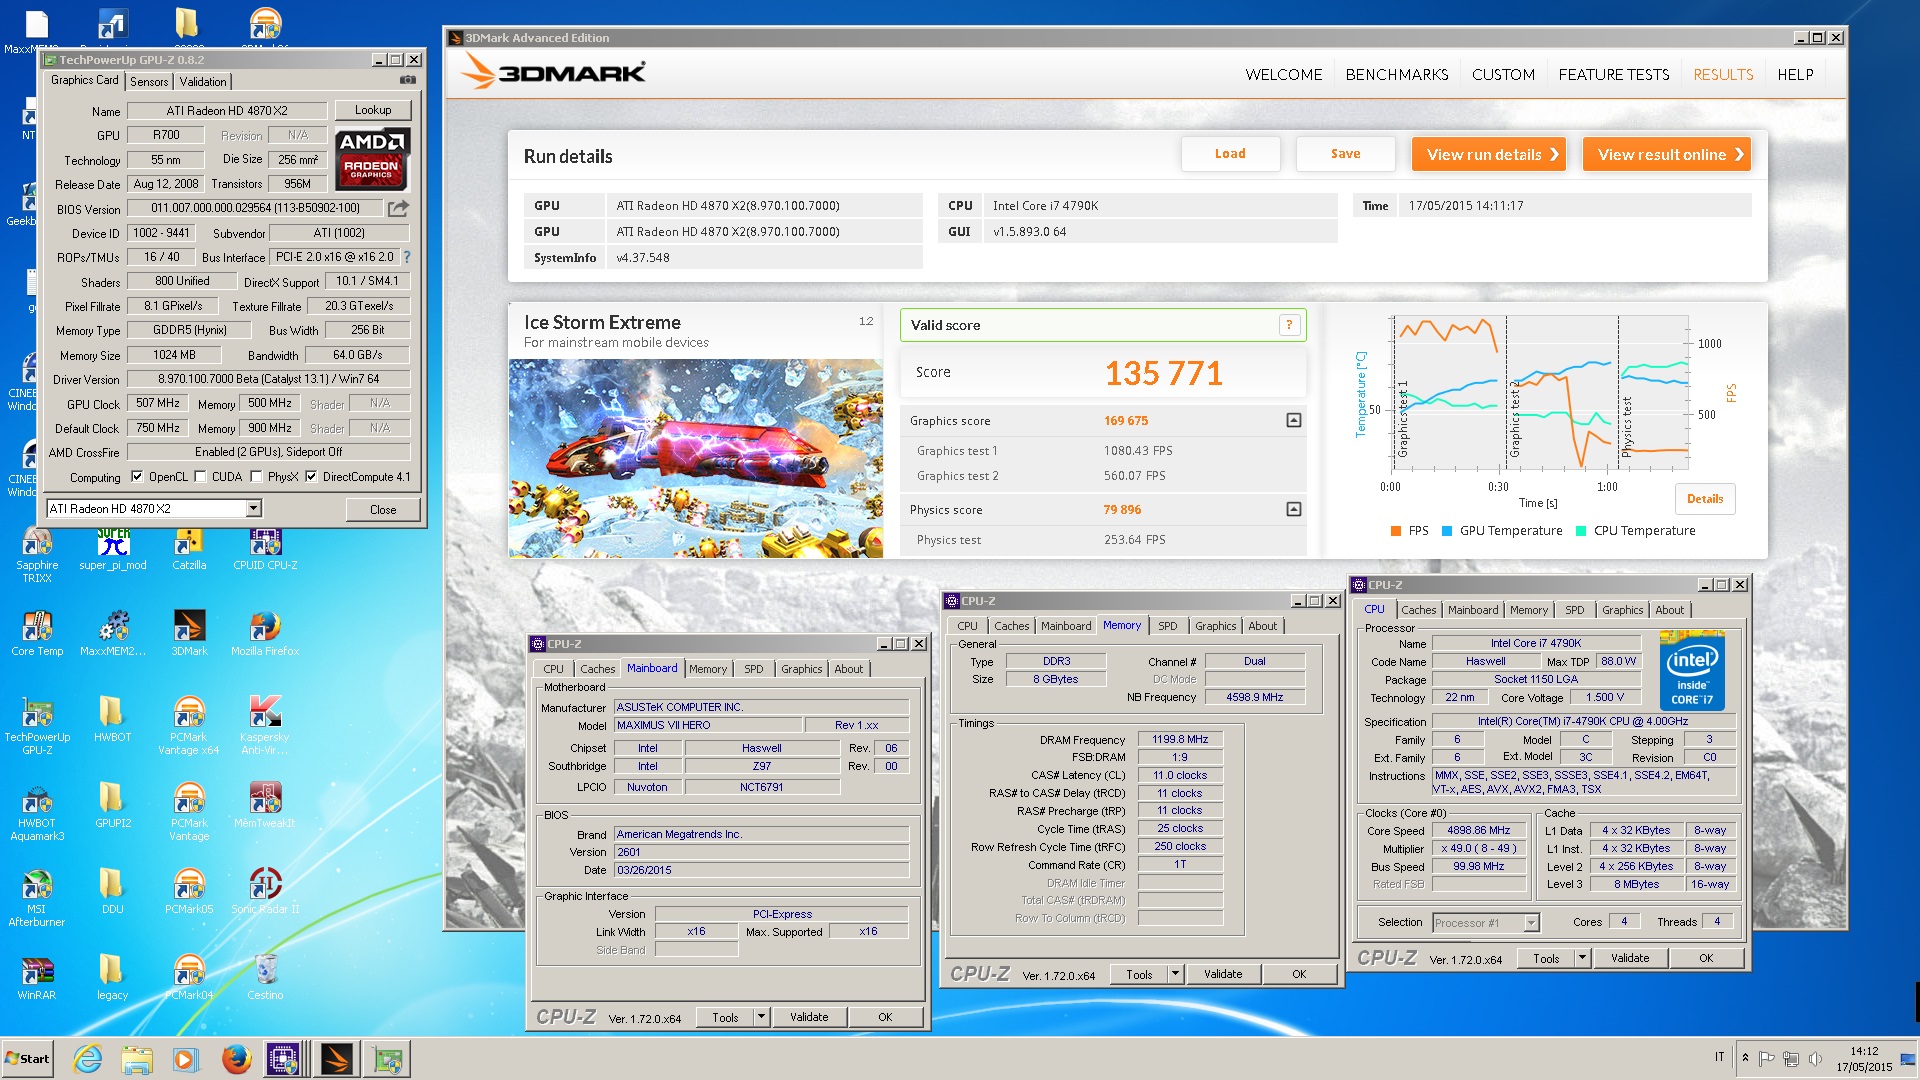Click the AMD Radeon Graphics logo
The width and height of the screenshot is (1920, 1080).
click(x=371, y=159)
